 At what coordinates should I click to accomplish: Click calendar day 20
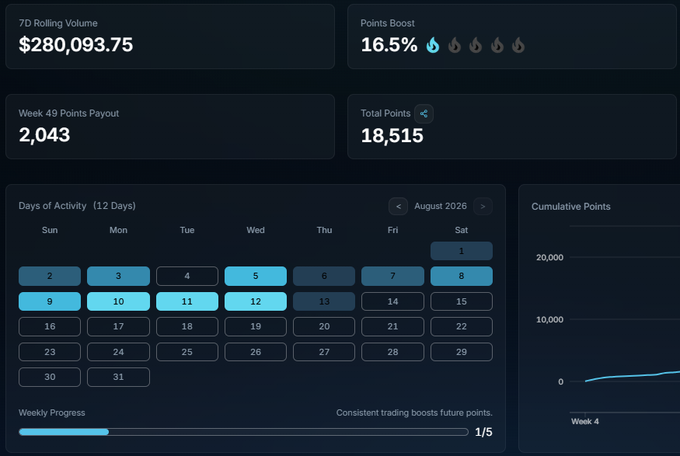click(x=324, y=326)
